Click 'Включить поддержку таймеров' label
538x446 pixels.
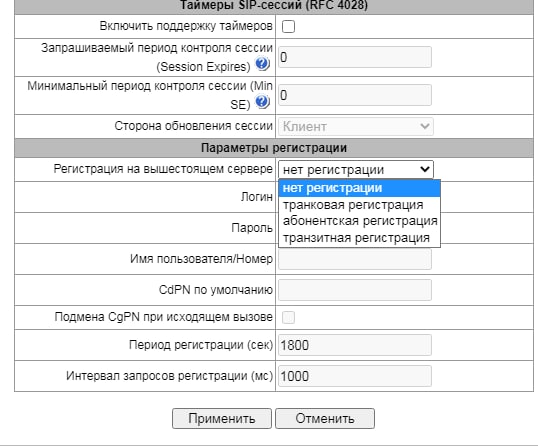[186, 26]
